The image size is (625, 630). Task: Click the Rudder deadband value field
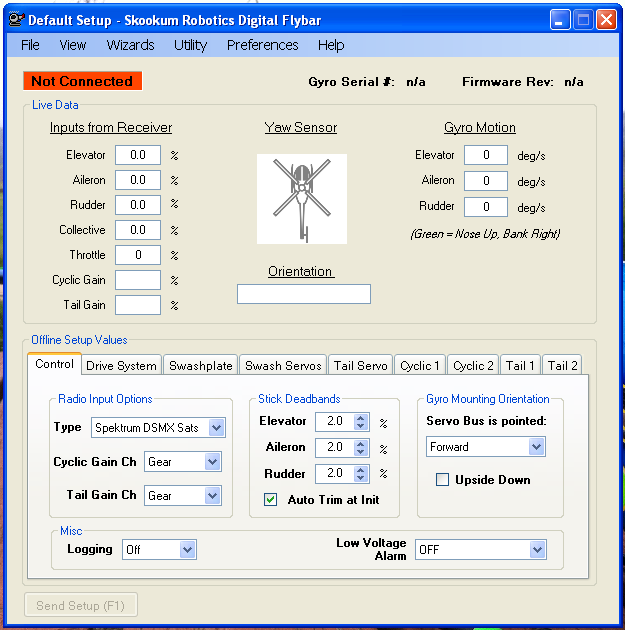coord(335,474)
